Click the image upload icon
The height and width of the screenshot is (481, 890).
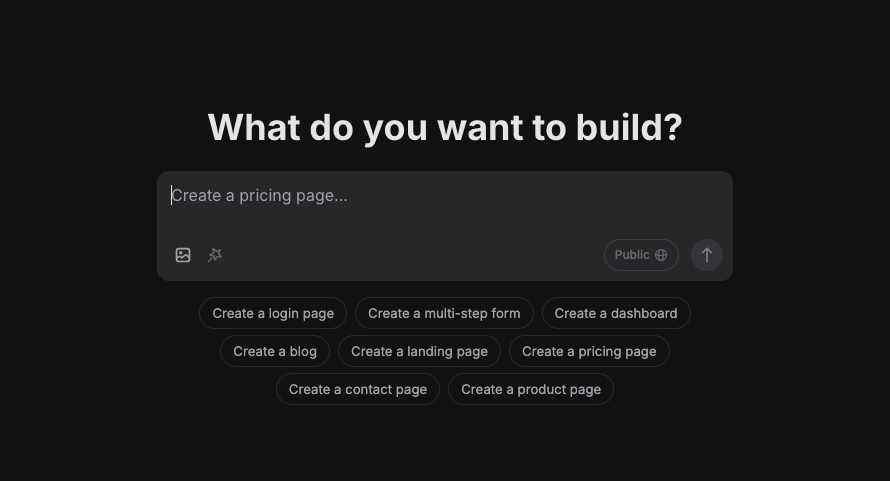coord(183,255)
